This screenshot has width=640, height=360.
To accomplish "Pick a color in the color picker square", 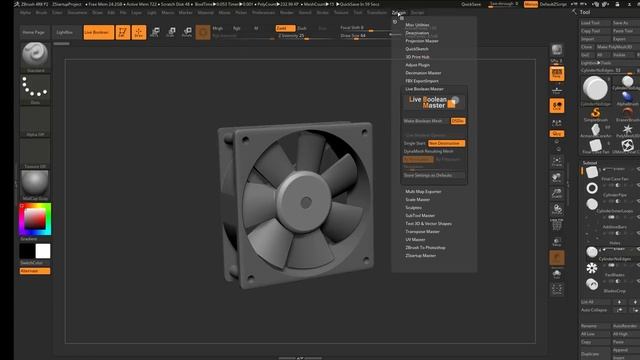I will pos(35,219).
